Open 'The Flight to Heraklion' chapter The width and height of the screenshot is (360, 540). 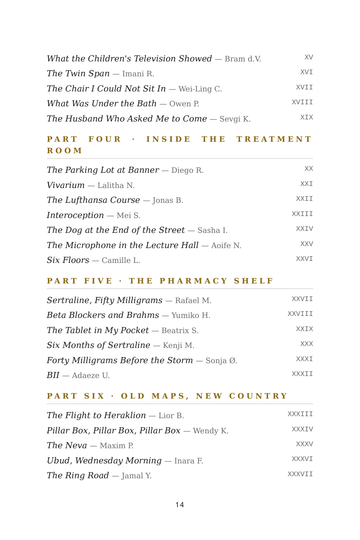pos(180,415)
